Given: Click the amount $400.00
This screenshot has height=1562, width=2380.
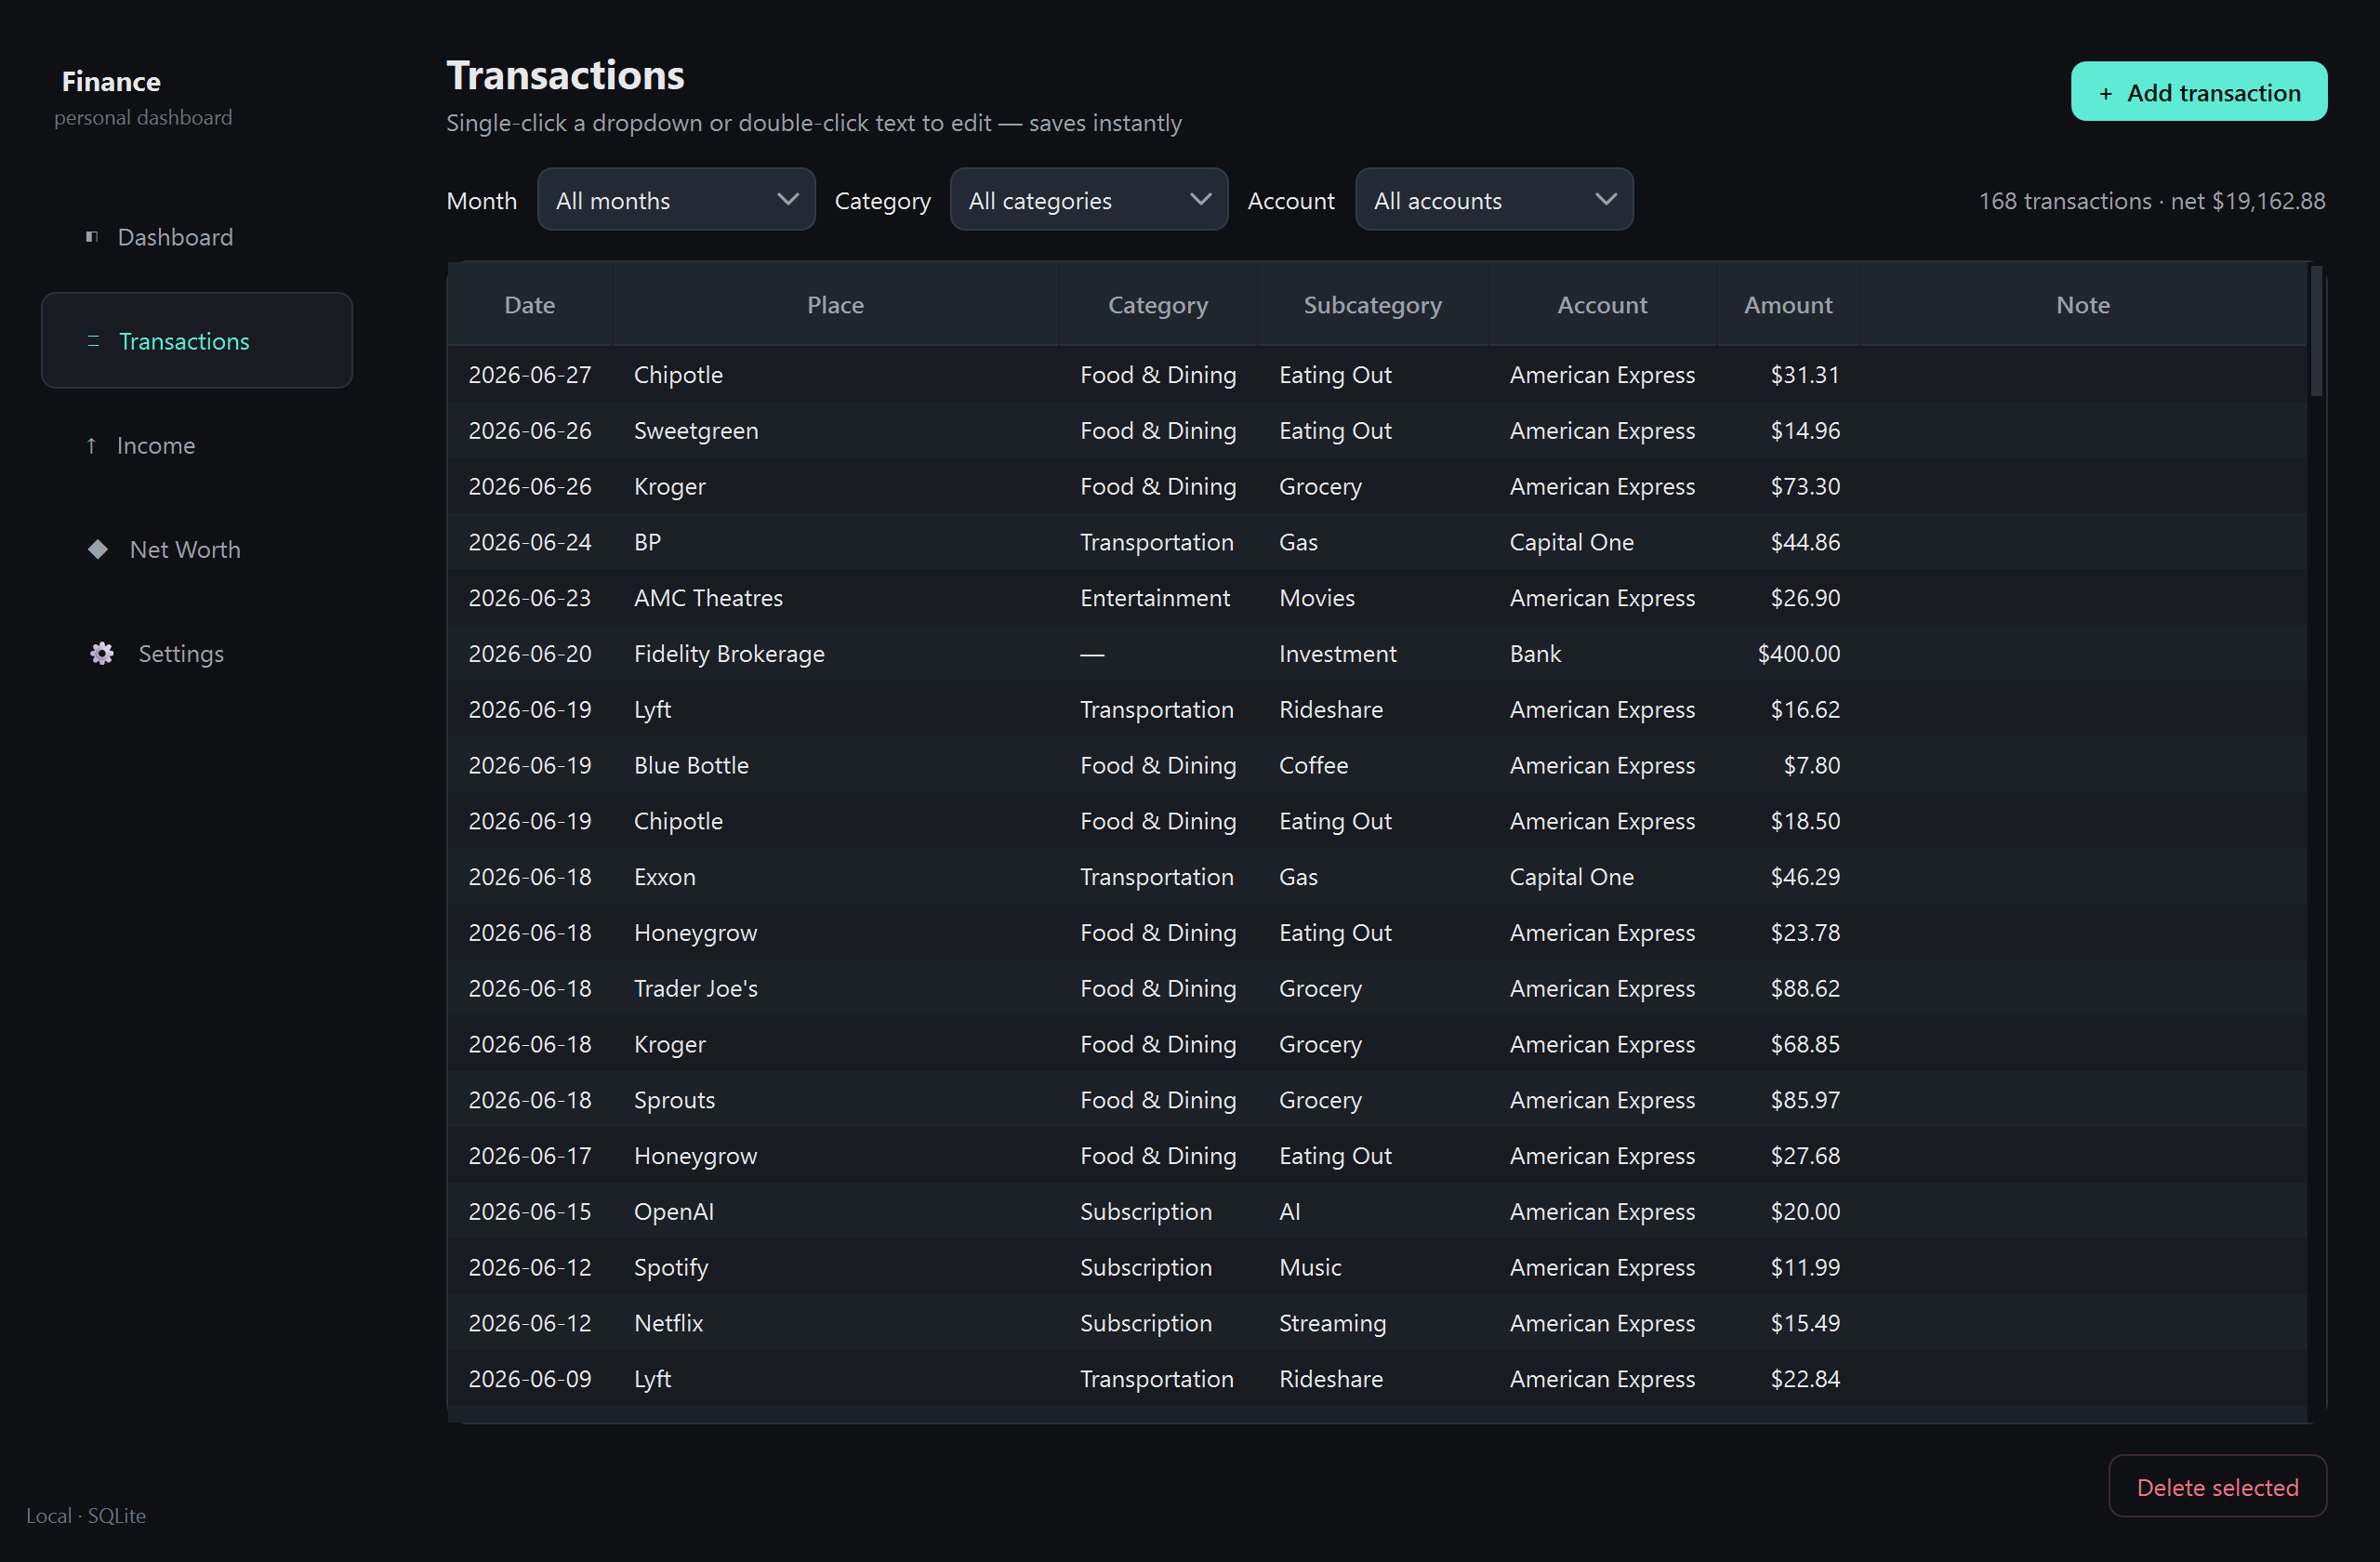Looking at the screenshot, I should coord(1798,654).
